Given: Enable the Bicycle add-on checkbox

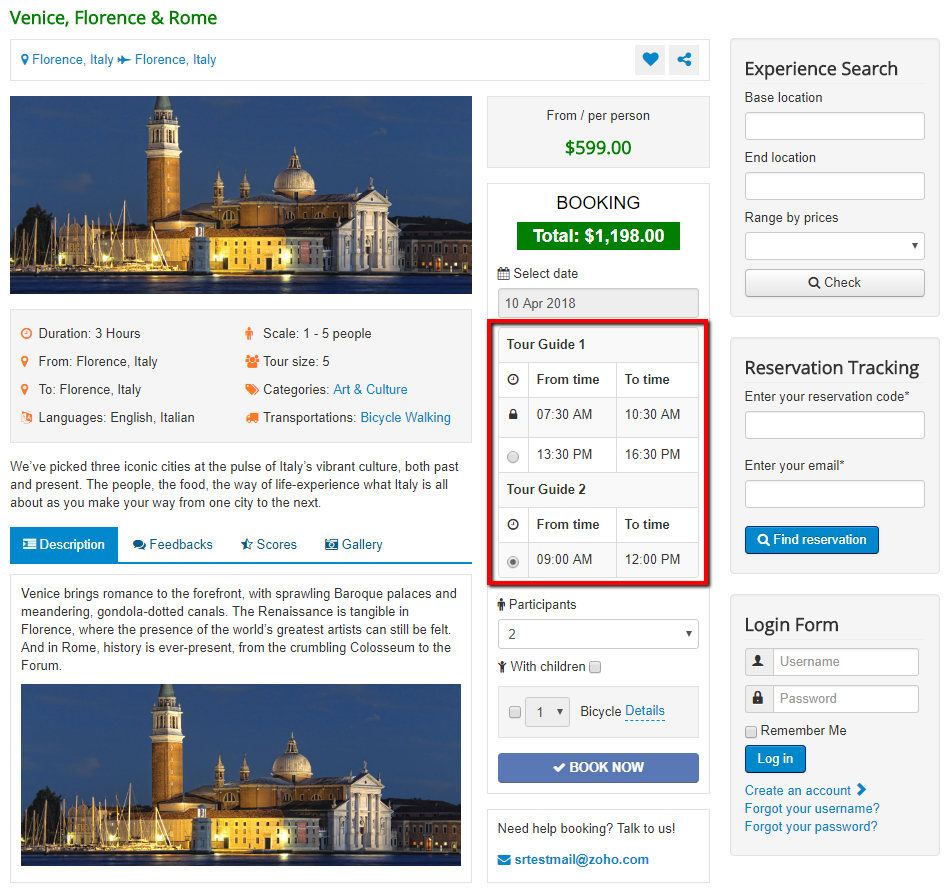Looking at the screenshot, I should tap(515, 712).
